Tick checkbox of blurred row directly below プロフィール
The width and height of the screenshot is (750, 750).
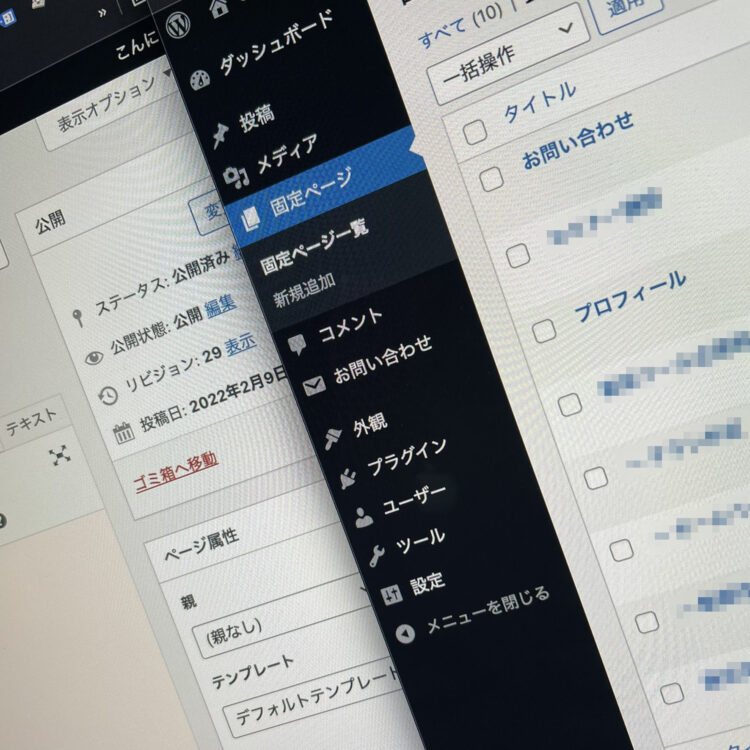(570, 405)
